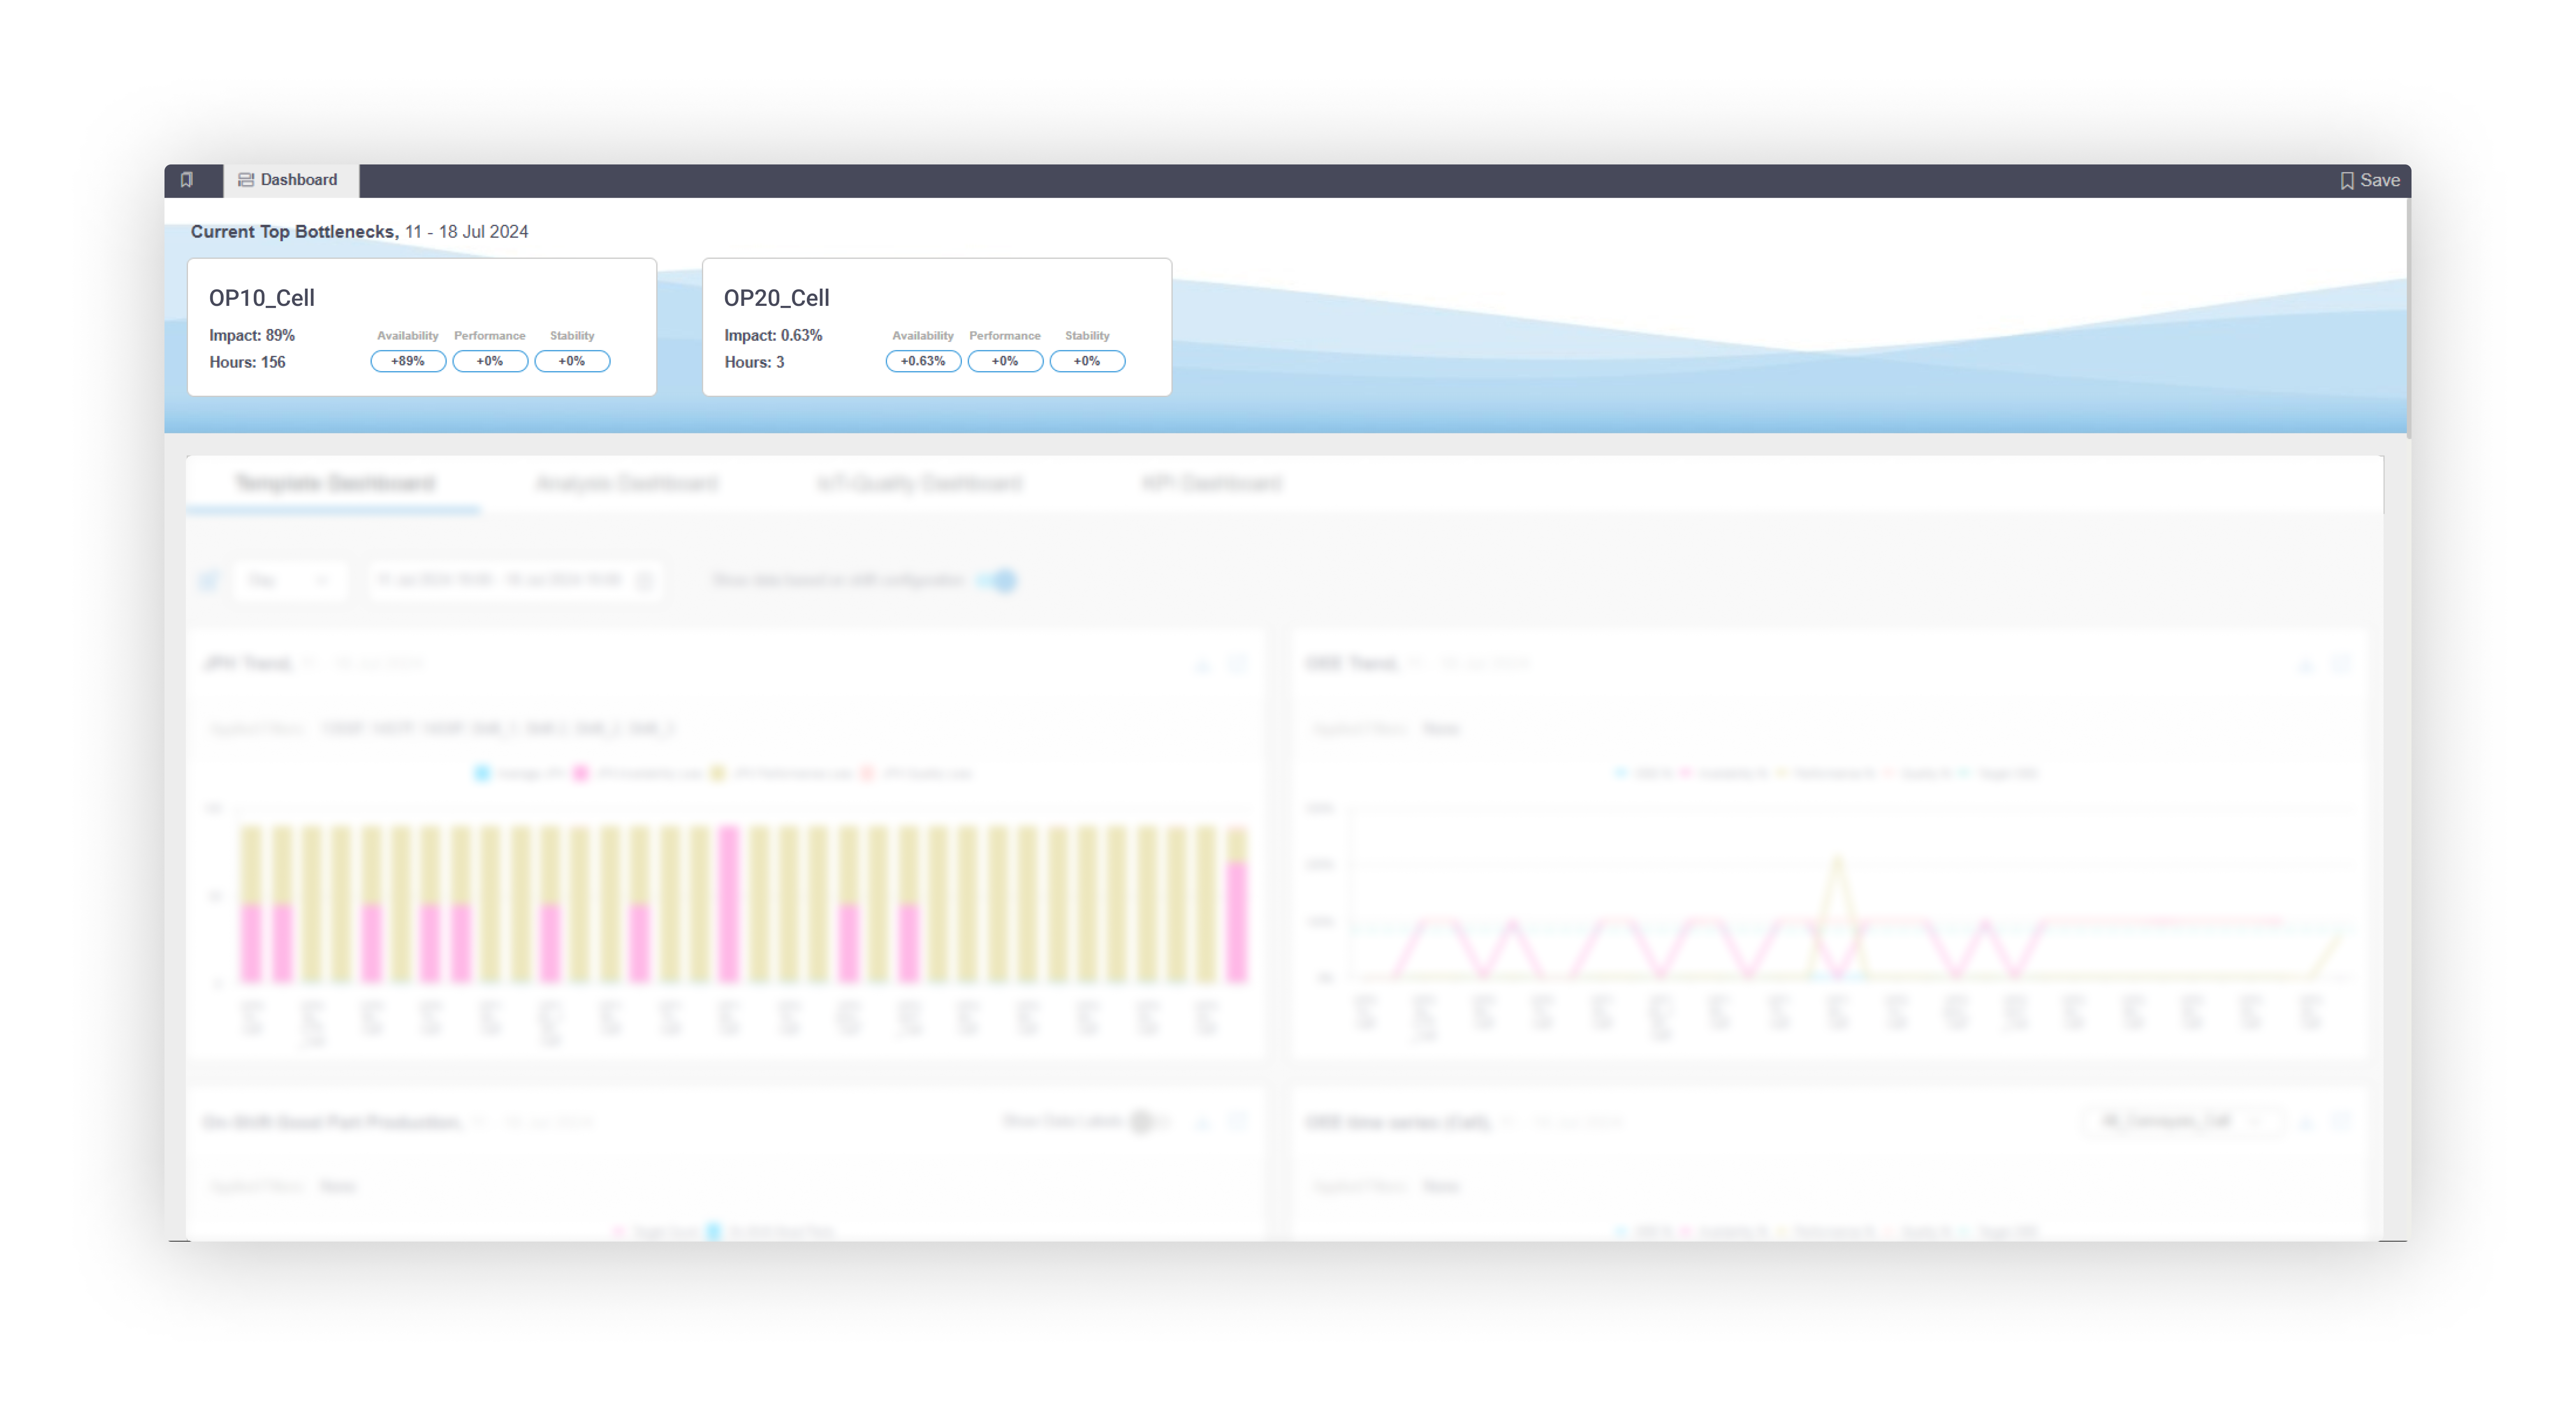The height and width of the screenshot is (1406, 2576).
Task: Click the +0.63% Availability pill for OP20_Cell
Action: pyautogui.click(x=923, y=361)
